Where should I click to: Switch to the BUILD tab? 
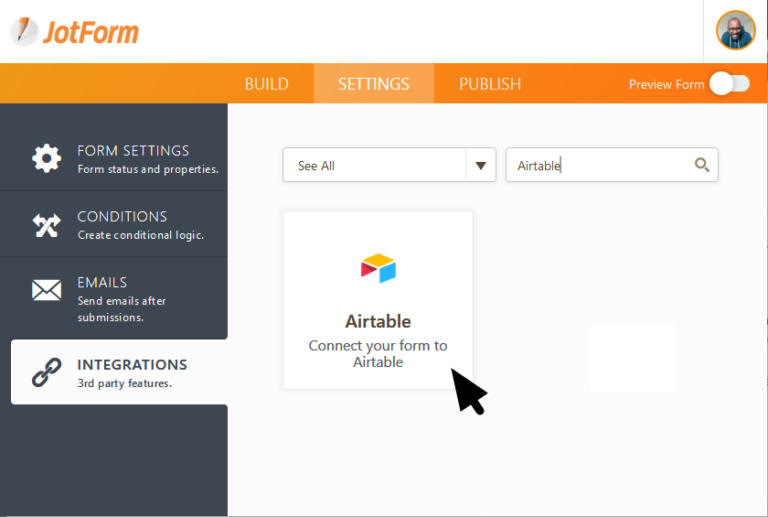tap(266, 84)
